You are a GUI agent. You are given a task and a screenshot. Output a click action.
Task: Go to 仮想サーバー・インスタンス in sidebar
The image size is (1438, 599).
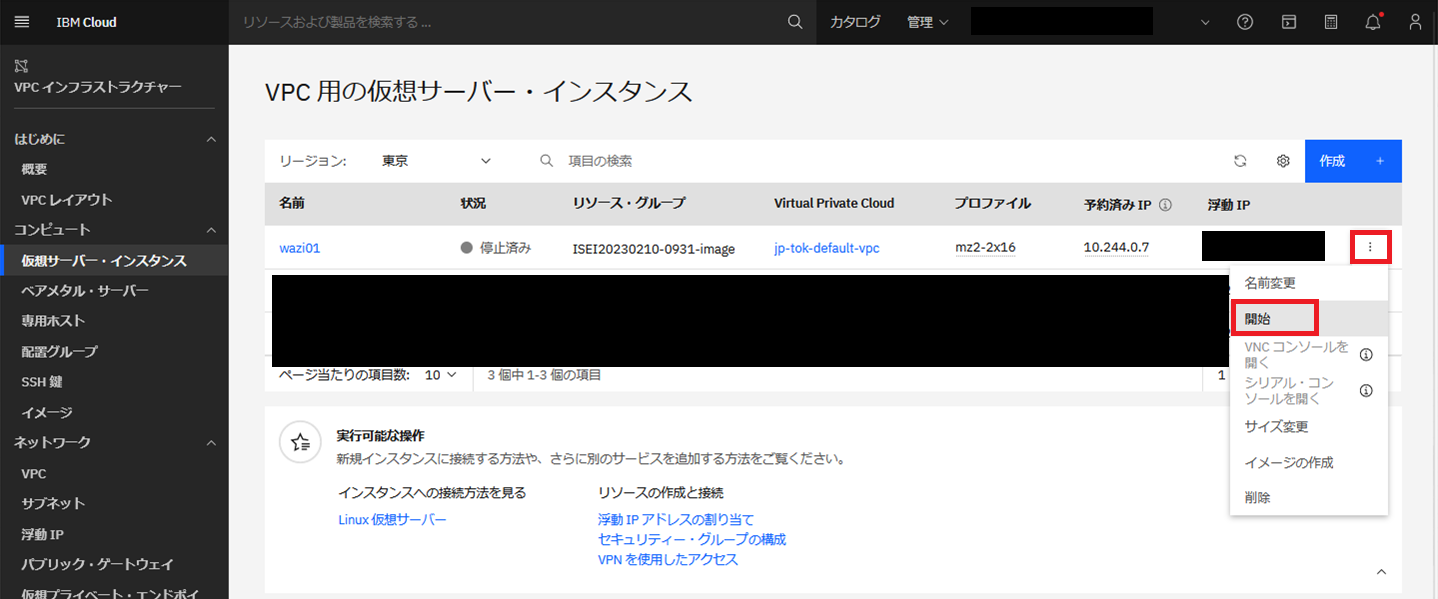pyautogui.click(x=104, y=261)
